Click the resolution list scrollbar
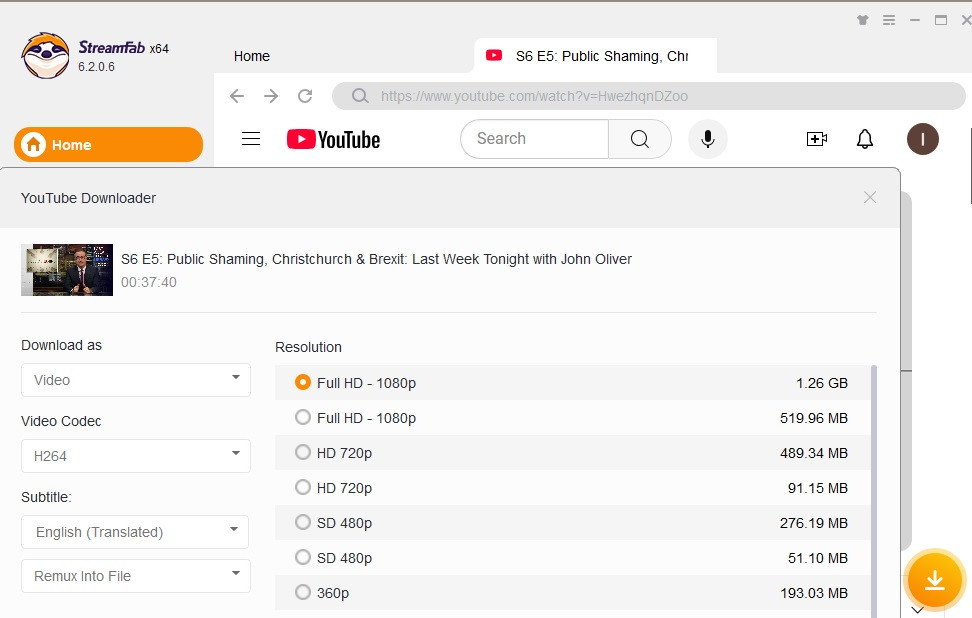Image resolution: width=972 pixels, height=618 pixels. pos(874,490)
